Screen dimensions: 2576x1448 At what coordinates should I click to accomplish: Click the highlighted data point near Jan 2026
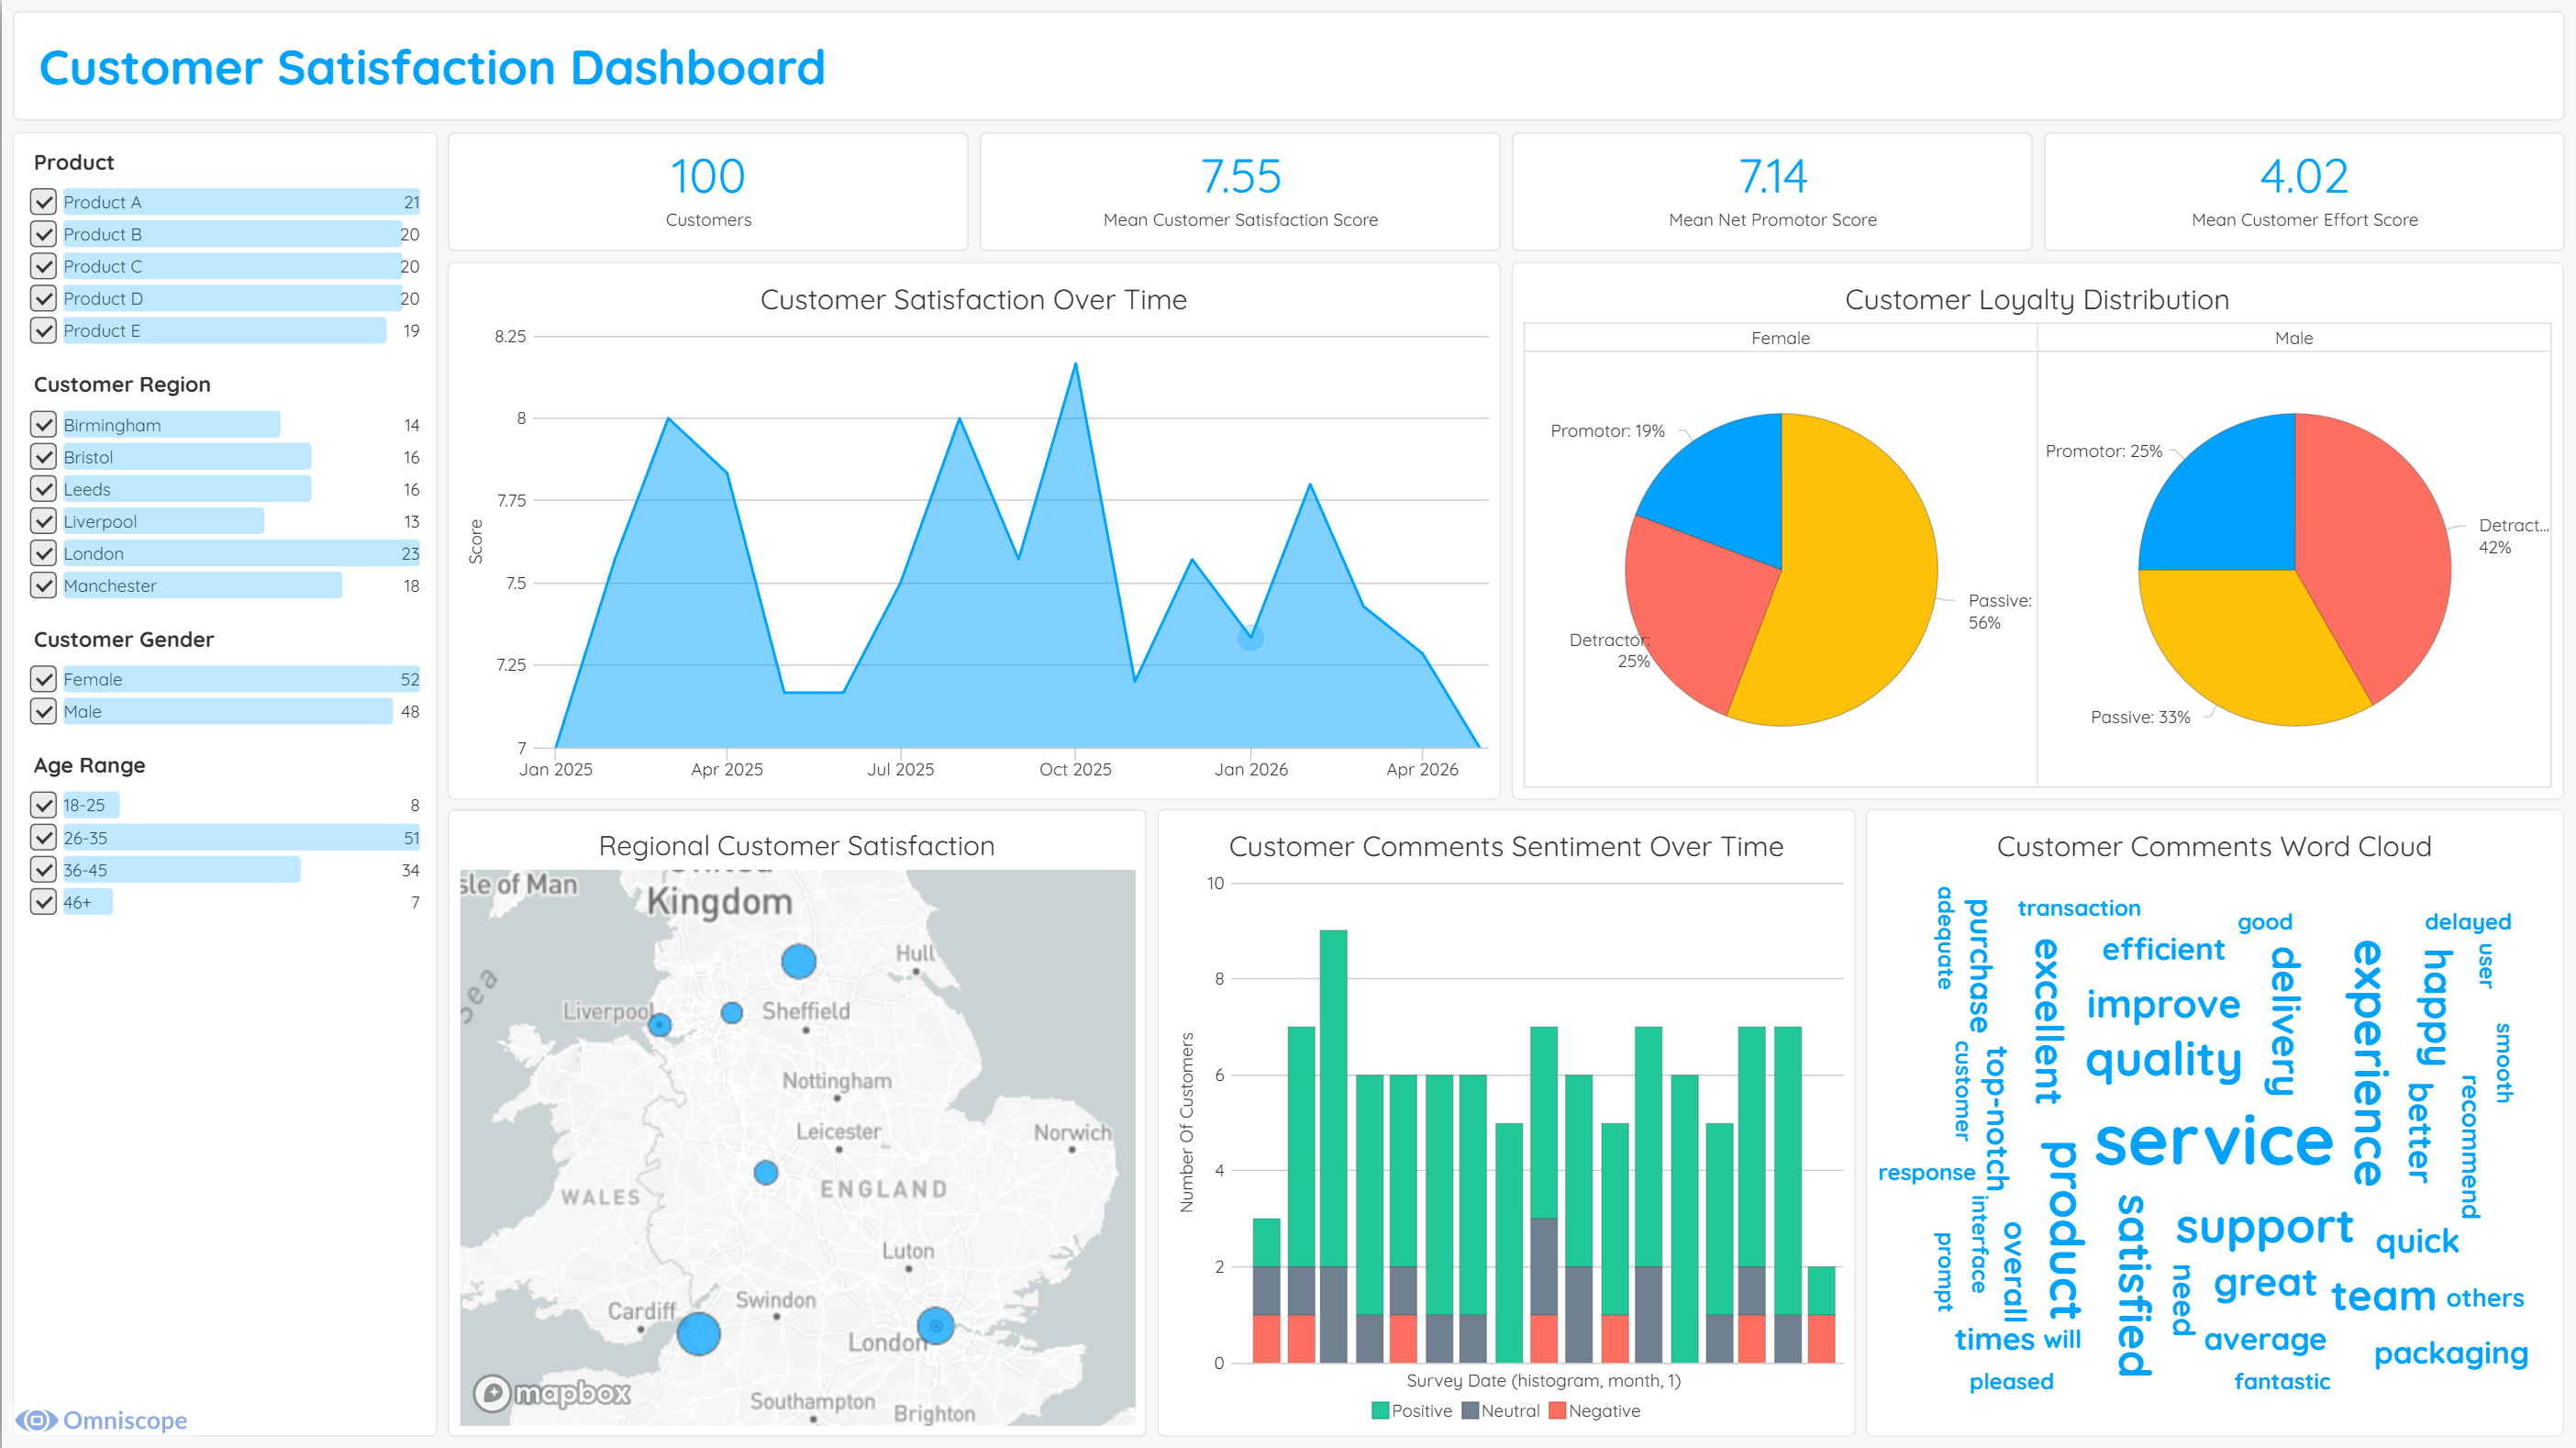click(1250, 637)
